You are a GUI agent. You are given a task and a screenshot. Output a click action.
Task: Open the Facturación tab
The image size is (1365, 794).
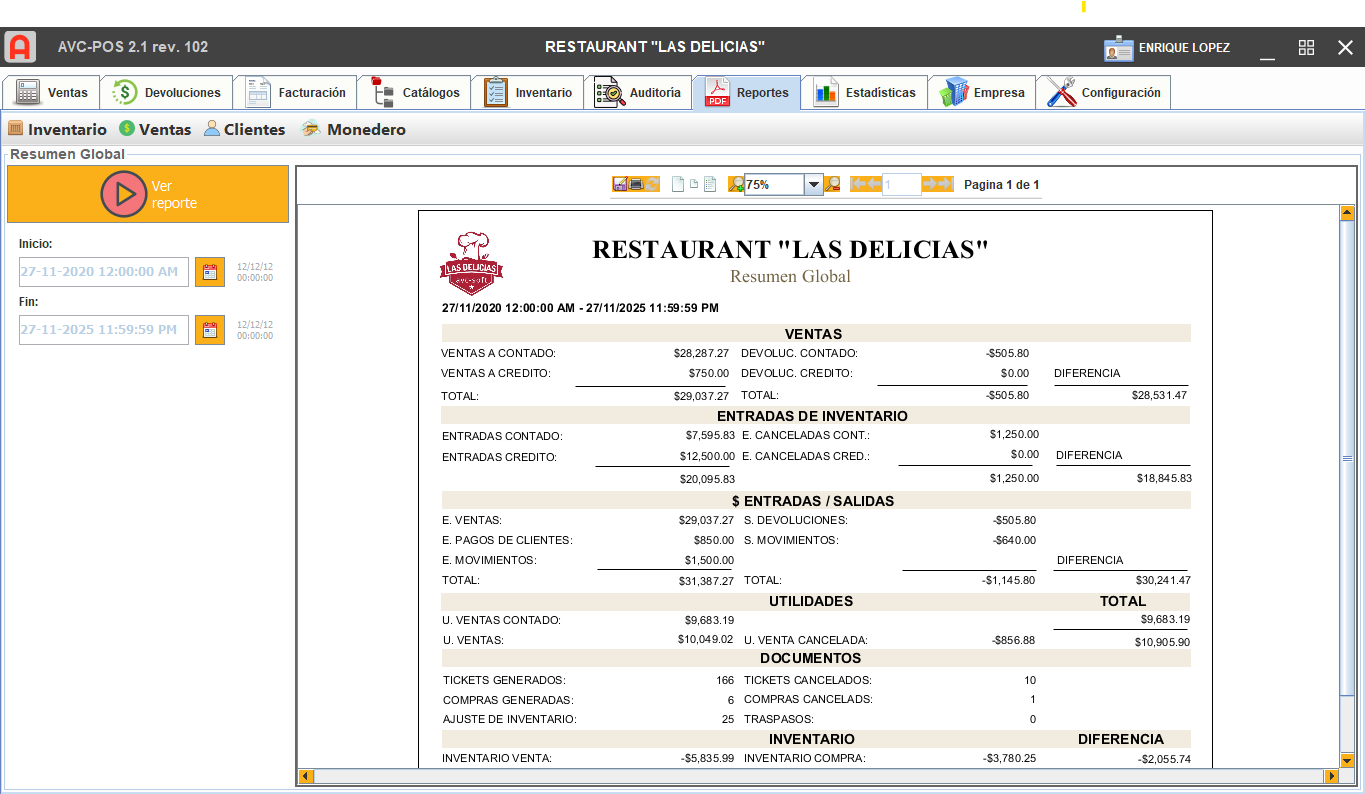tap(296, 92)
